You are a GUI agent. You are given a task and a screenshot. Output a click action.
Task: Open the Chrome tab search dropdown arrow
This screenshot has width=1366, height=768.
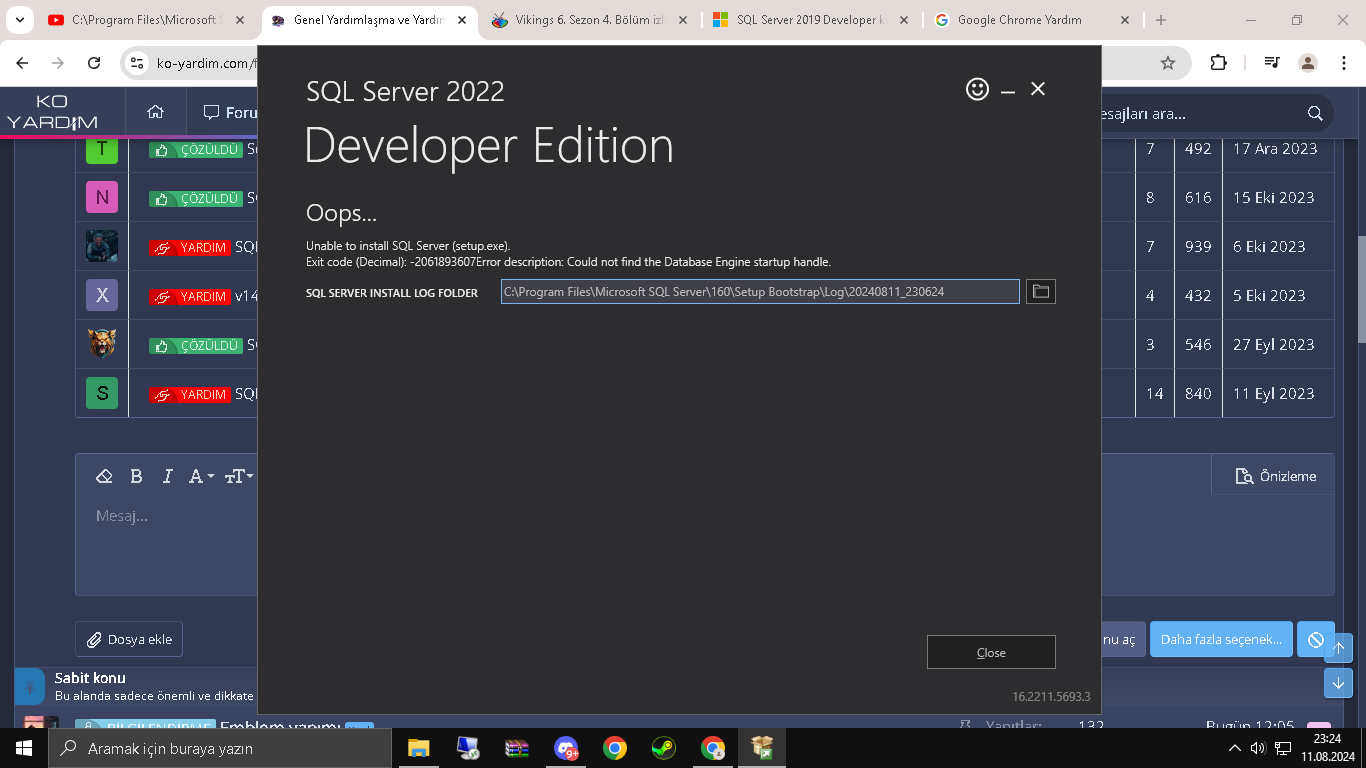click(x=19, y=19)
